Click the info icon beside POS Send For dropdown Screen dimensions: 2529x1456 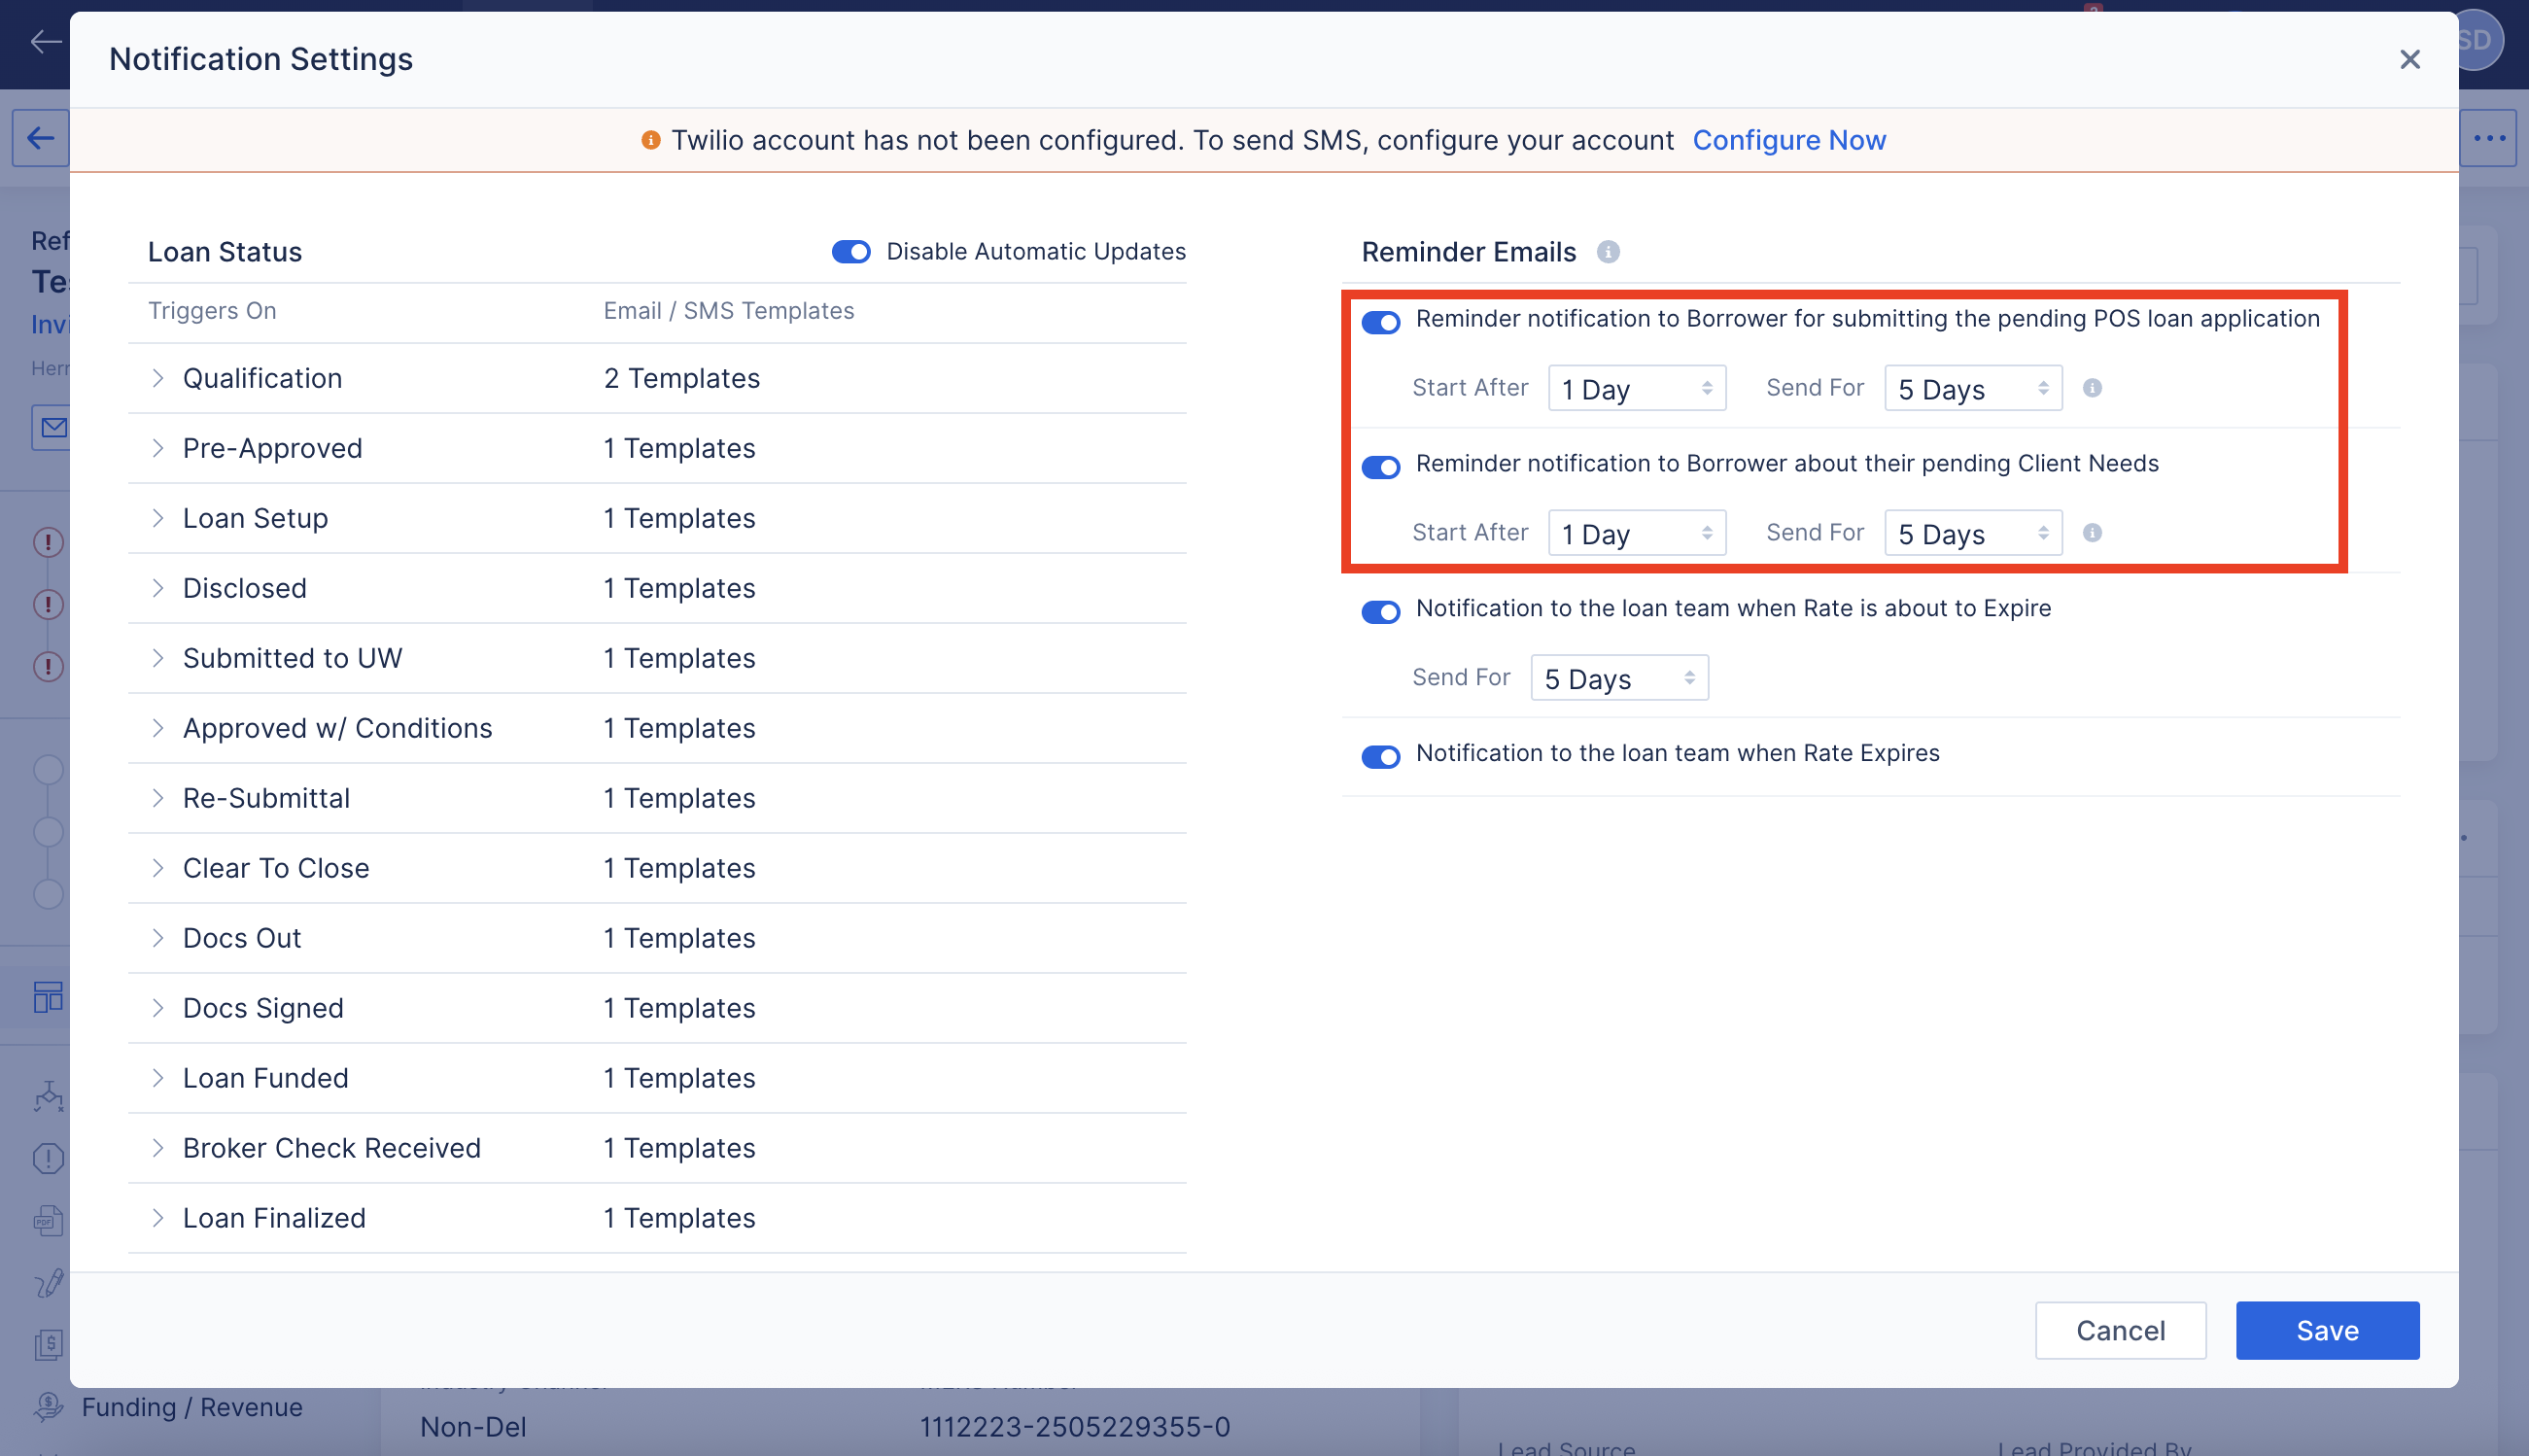(x=2092, y=388)
